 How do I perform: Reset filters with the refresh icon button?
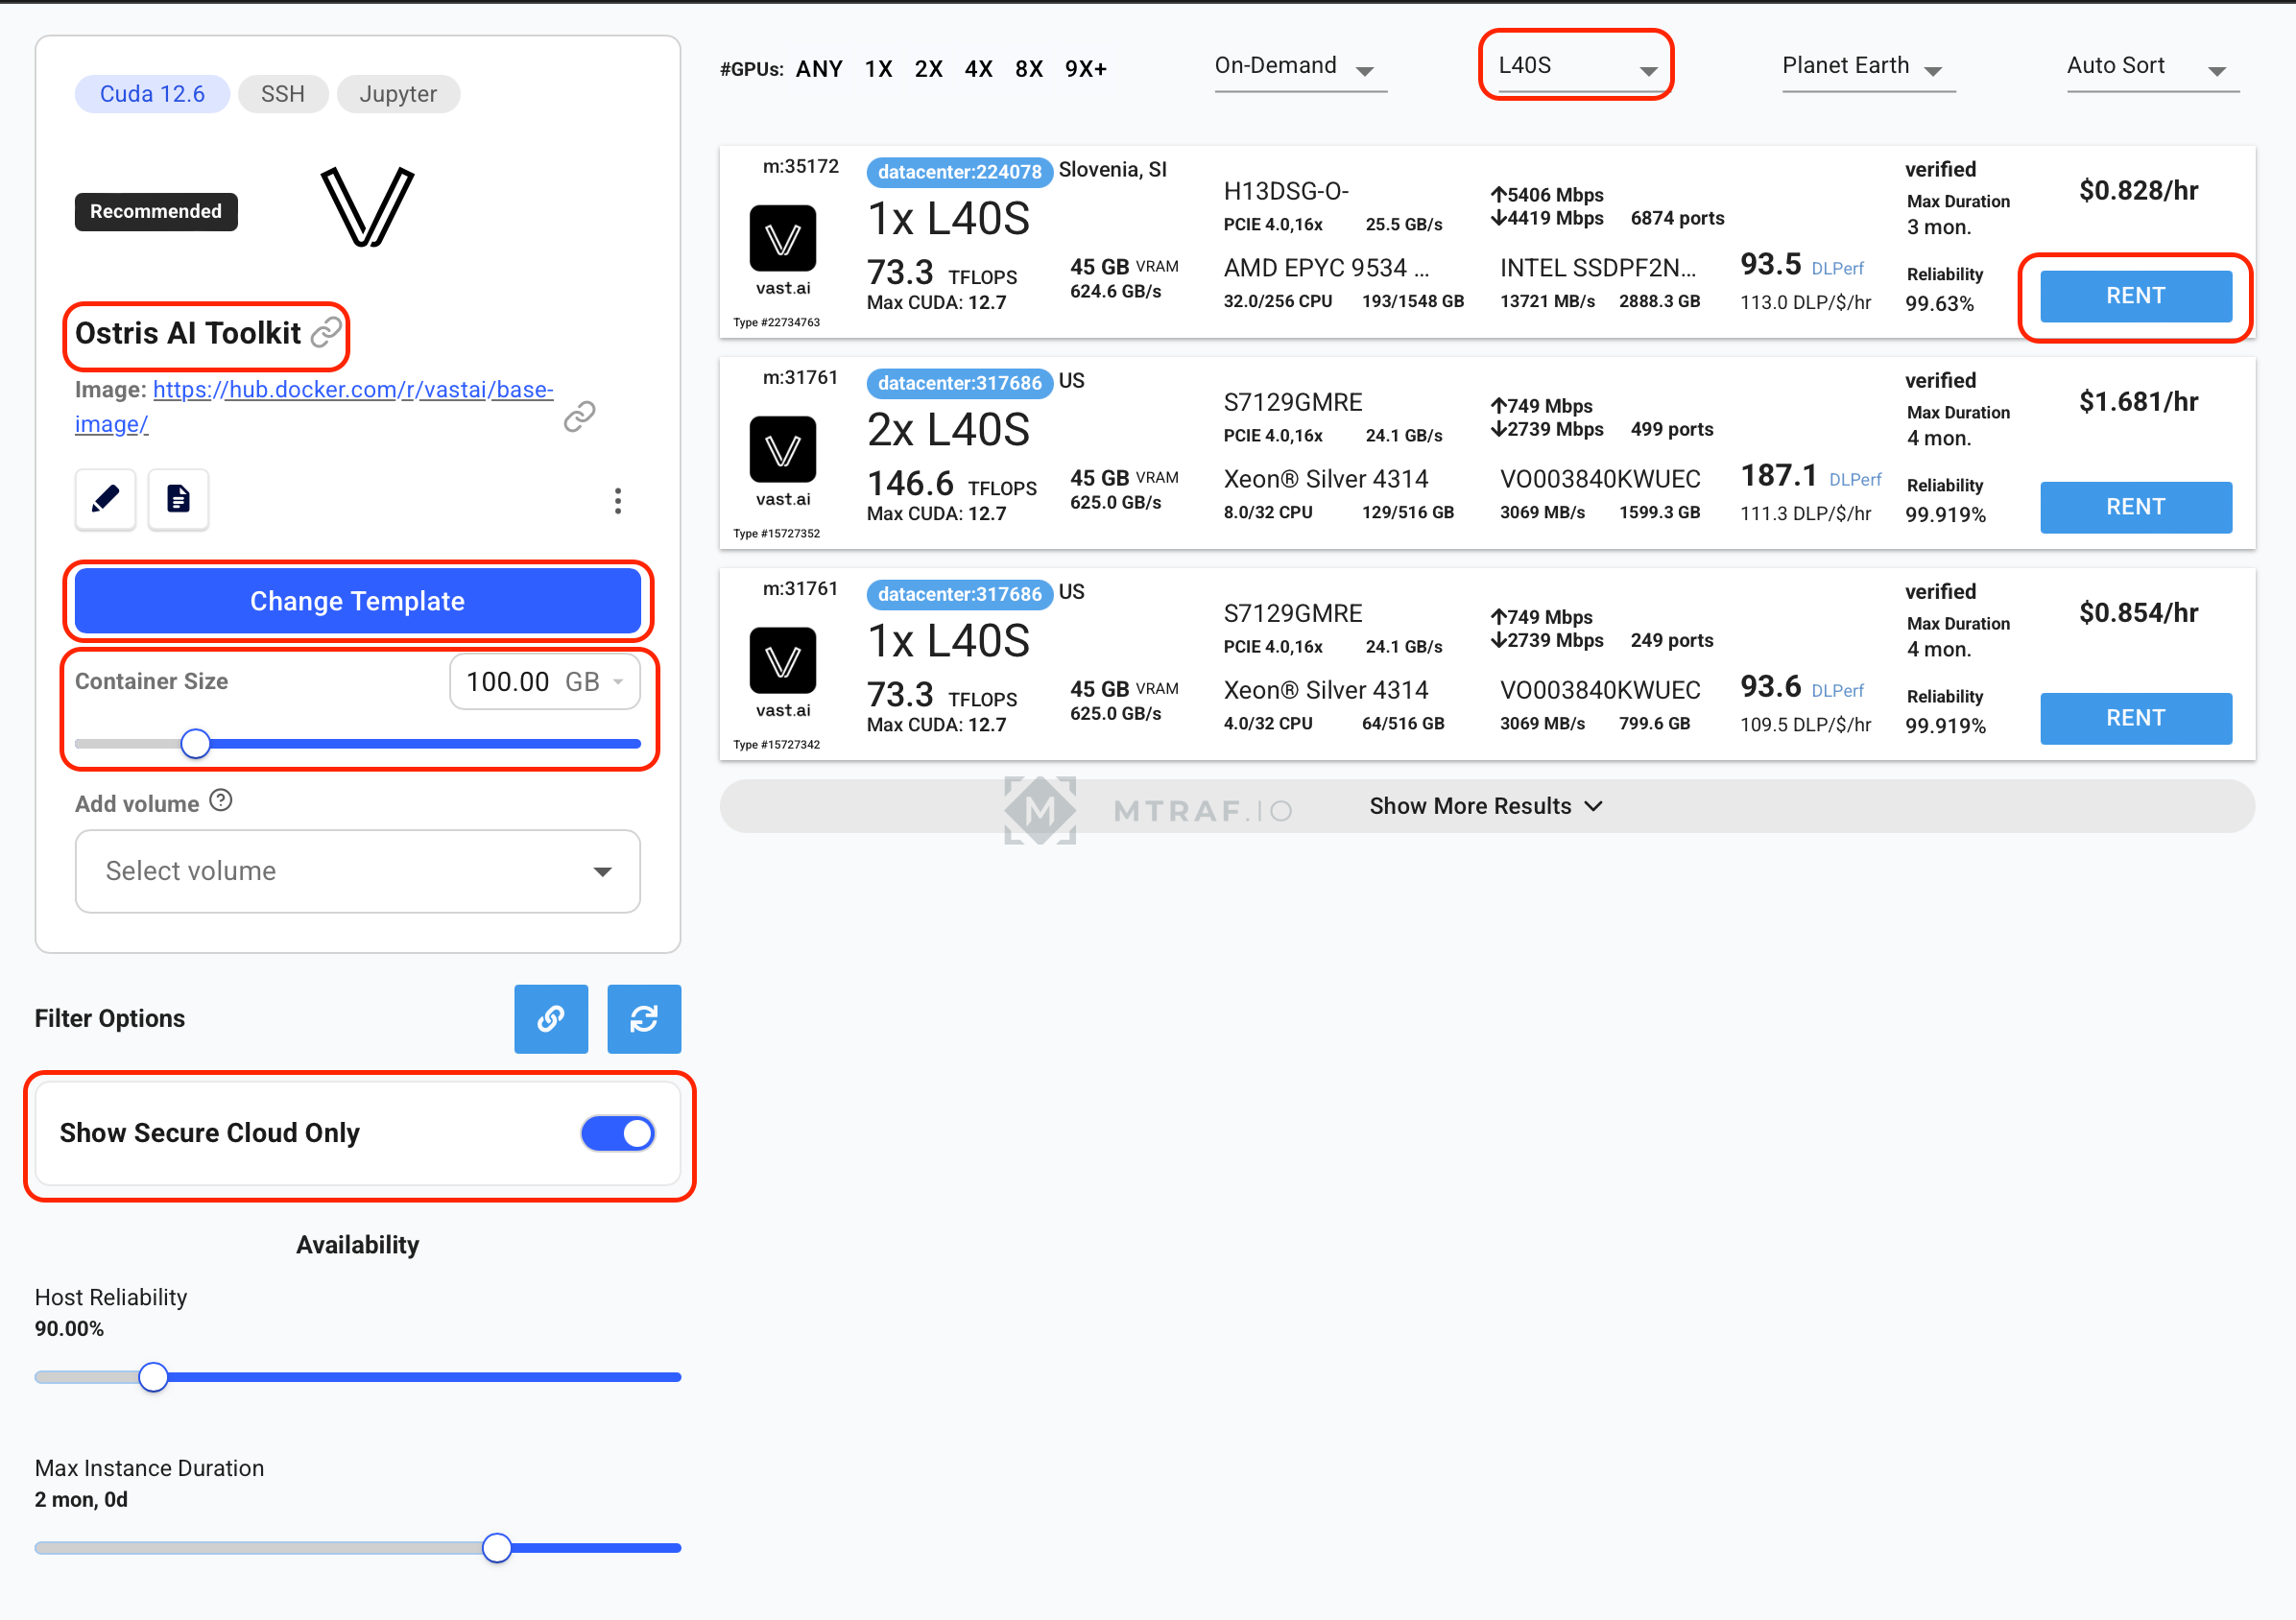[x=643, y=1018]
